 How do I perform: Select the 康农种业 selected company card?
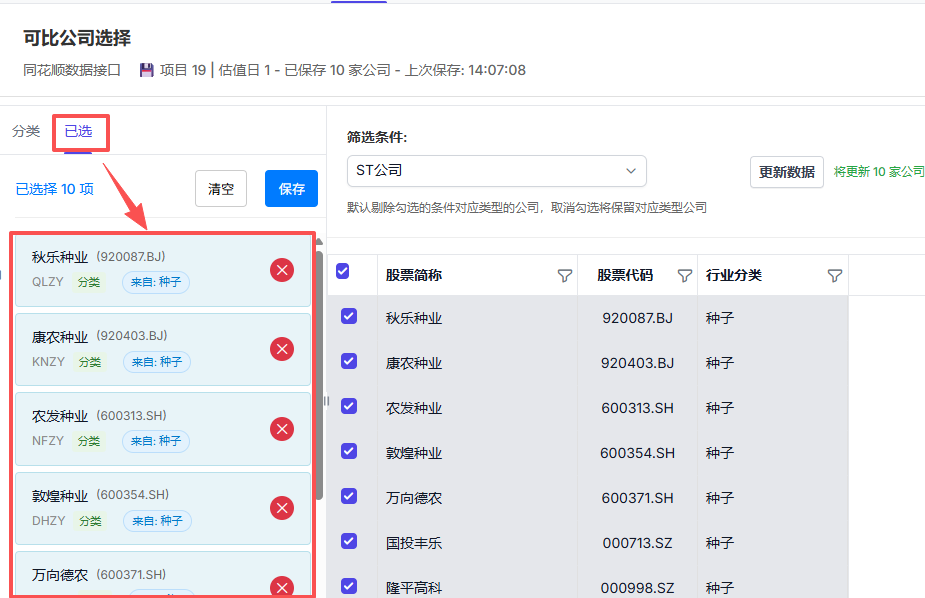click(x=163, y=349)
